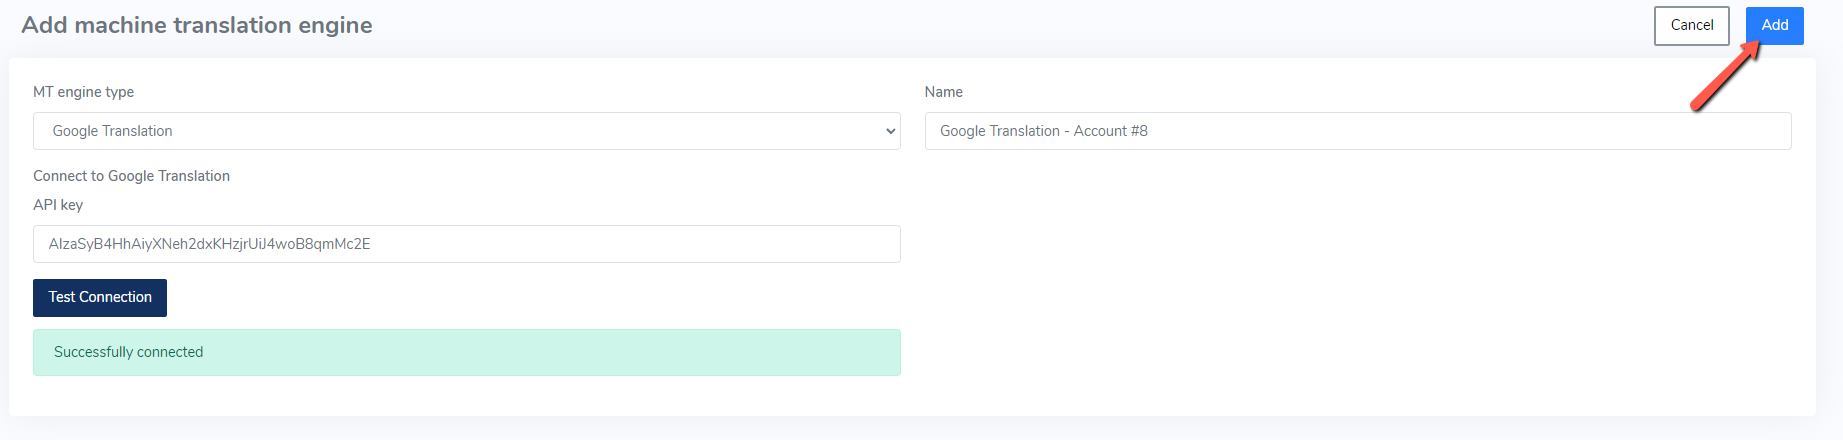This screenshot has width=1843, height=440.
Task: Click the Connect to Google Translation text
Action: point(131,176)
